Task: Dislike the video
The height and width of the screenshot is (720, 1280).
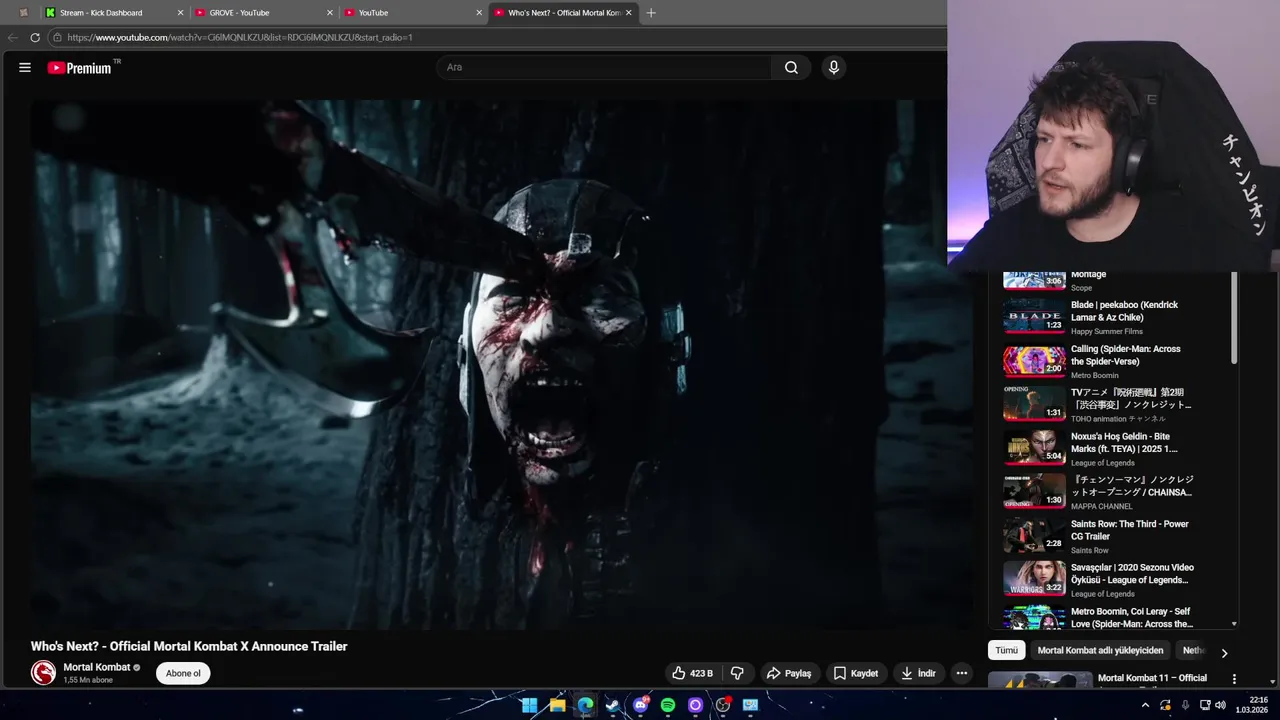Action: click(737, 673)
